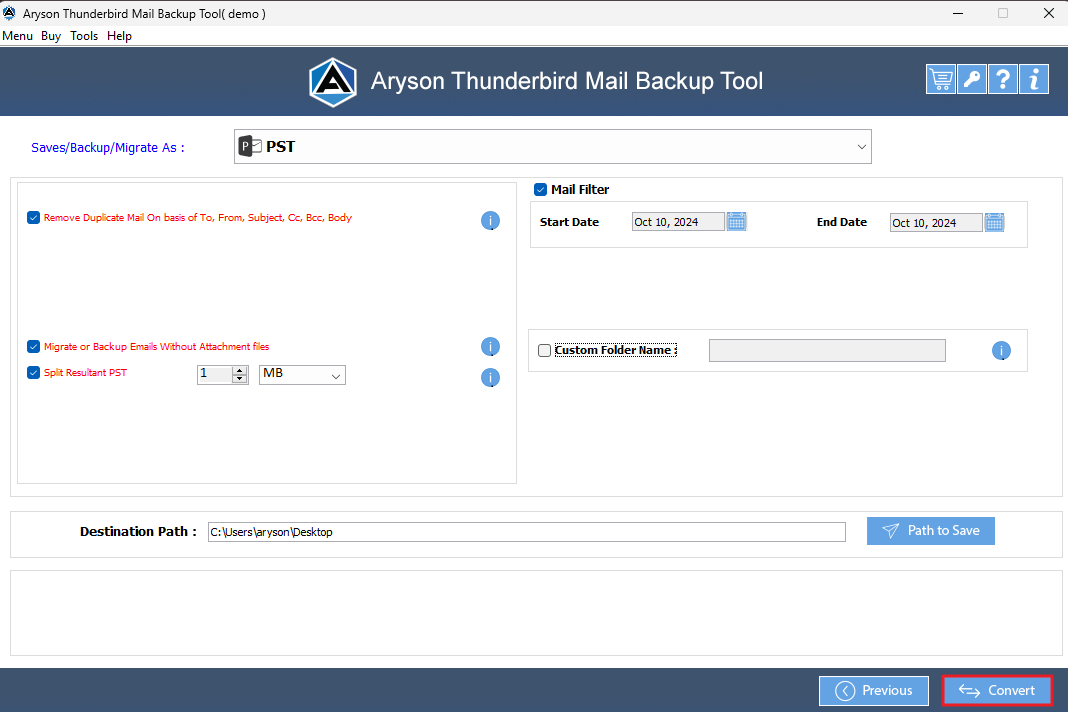Open End Date calendar picker
This screenshot has width=1068, height=712.
994,222
